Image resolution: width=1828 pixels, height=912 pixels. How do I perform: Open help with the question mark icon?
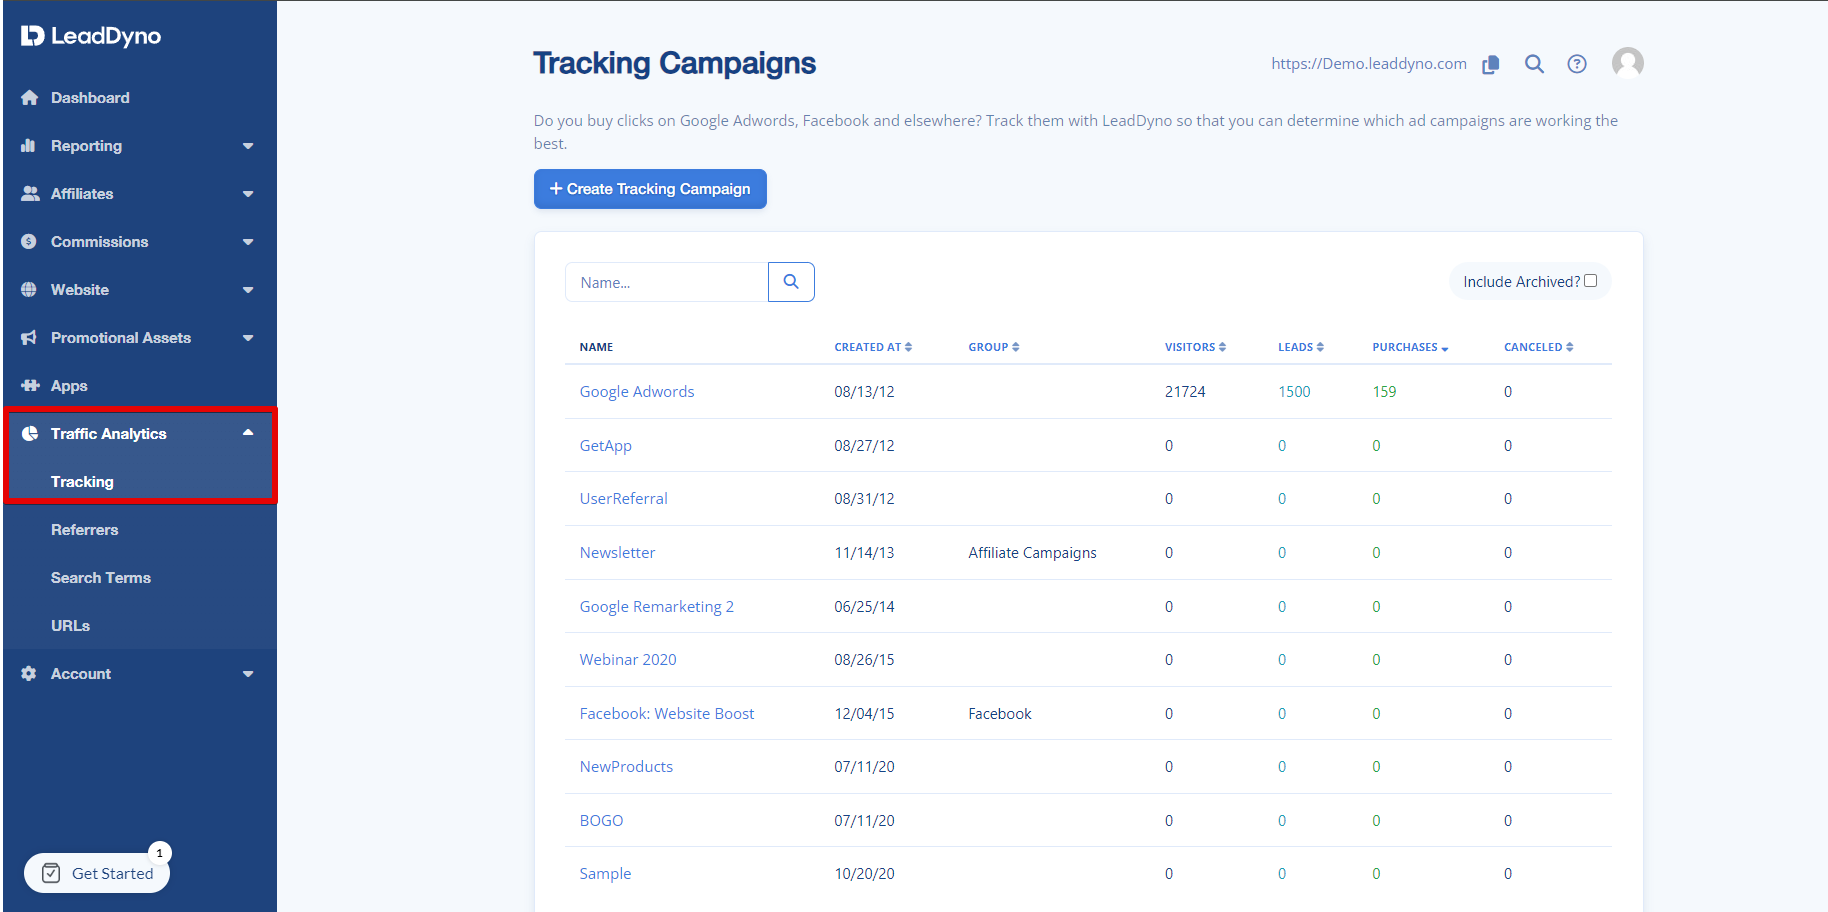1577,64
